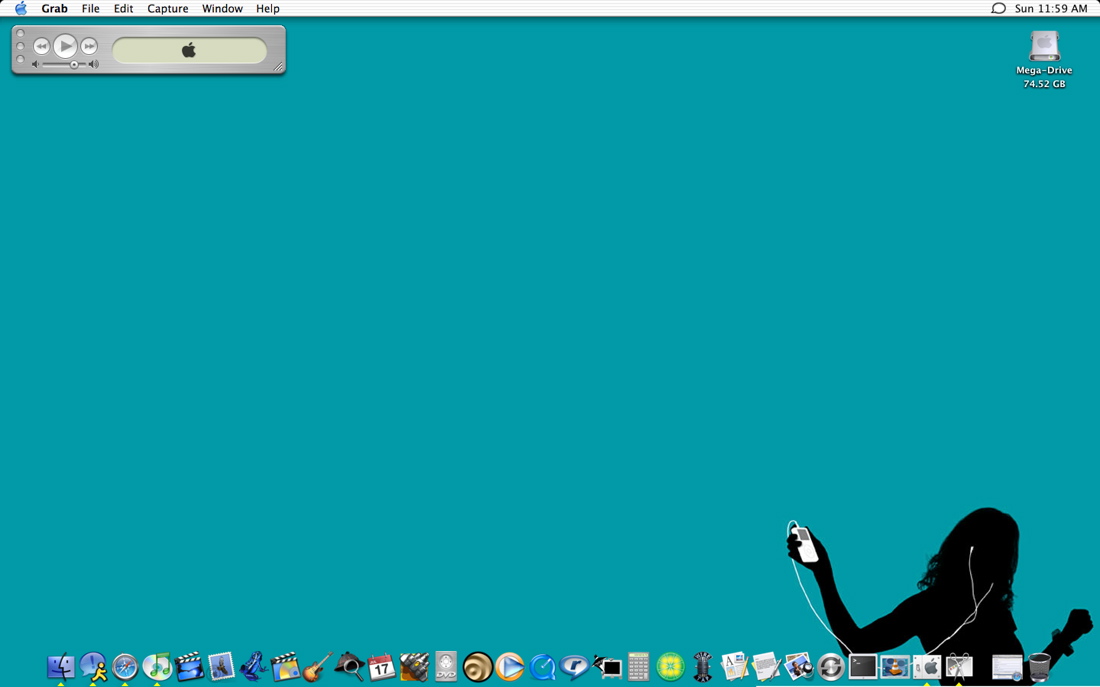Open iCal calendar icon showing 17
The image size is (1100, 687).
[x=382, y=667]
